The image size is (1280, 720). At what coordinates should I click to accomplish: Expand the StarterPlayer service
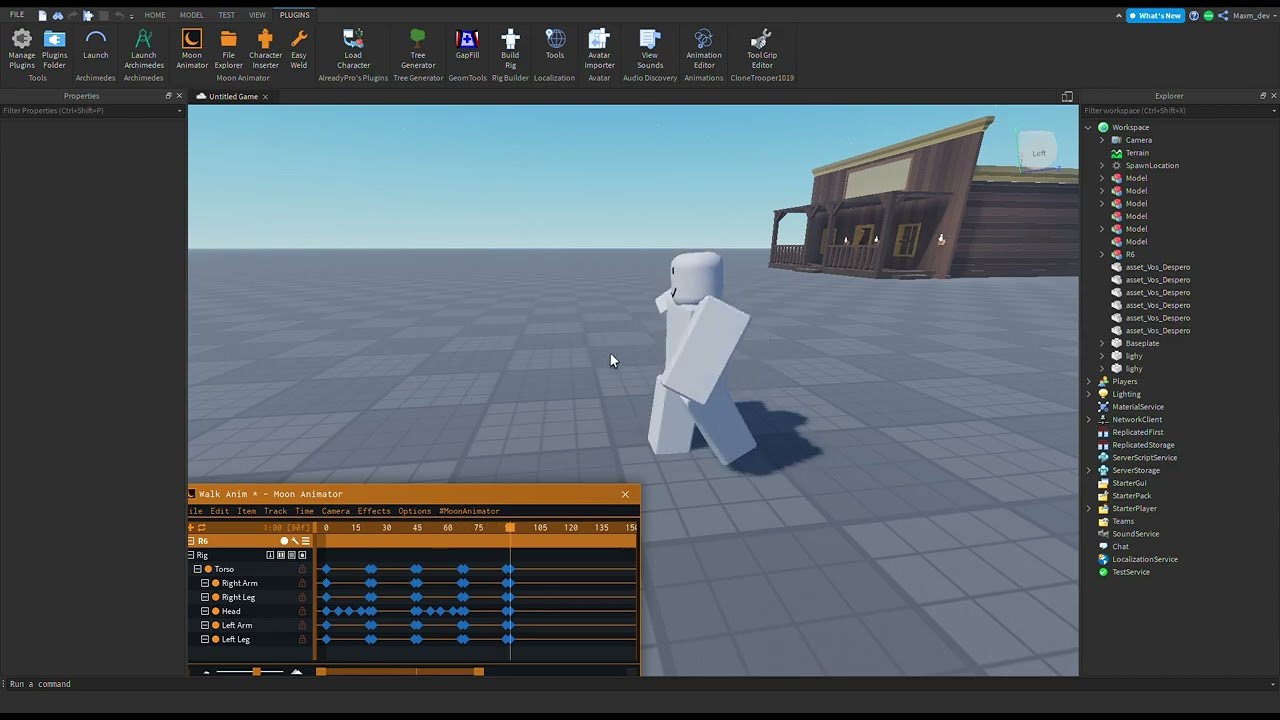point(1089,508)
